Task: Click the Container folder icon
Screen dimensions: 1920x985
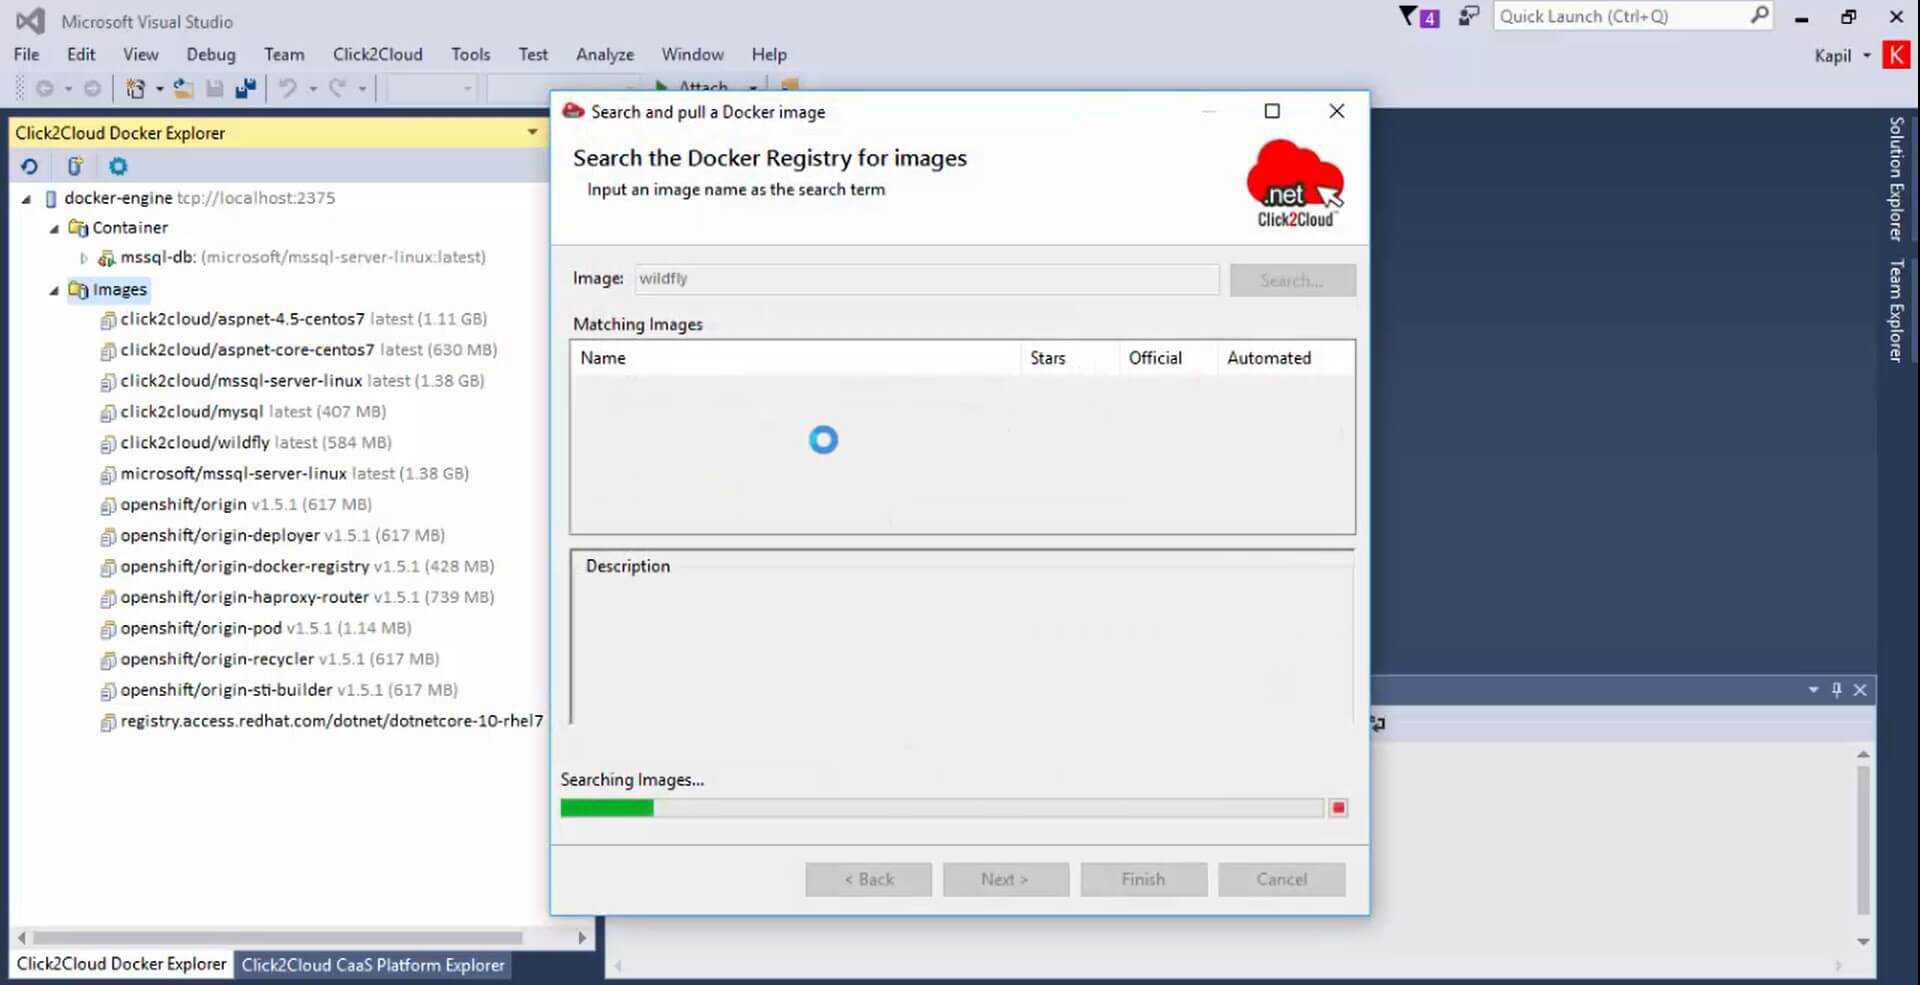Action: click(x=78, y=228)
